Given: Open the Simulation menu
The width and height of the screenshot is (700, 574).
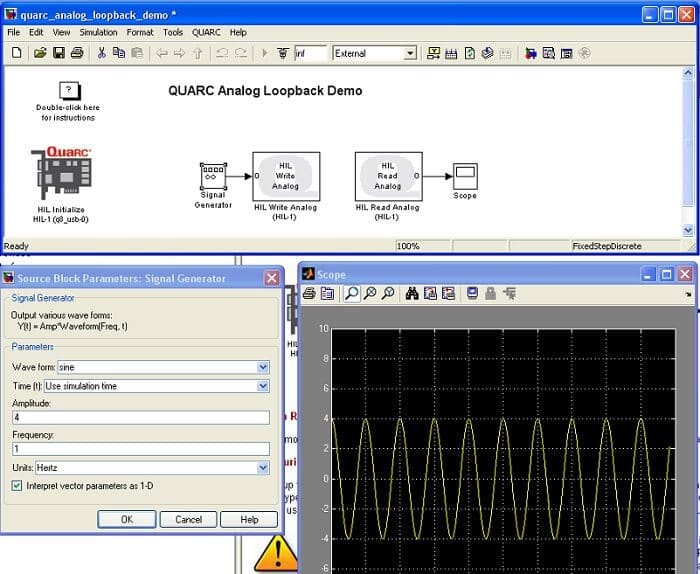Looking at the screenshot, I should pyautogui.click(x=98, y=32).
